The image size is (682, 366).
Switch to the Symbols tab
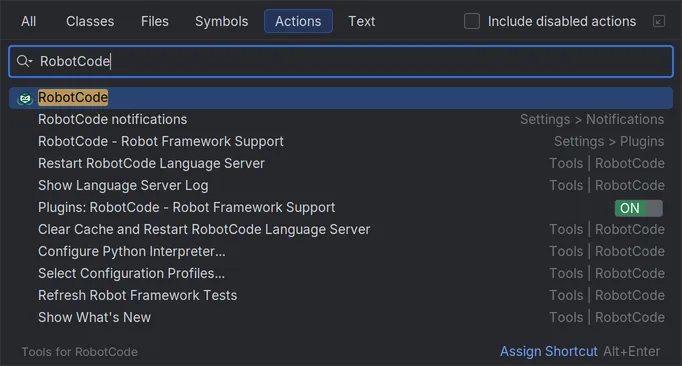[221, 21]
